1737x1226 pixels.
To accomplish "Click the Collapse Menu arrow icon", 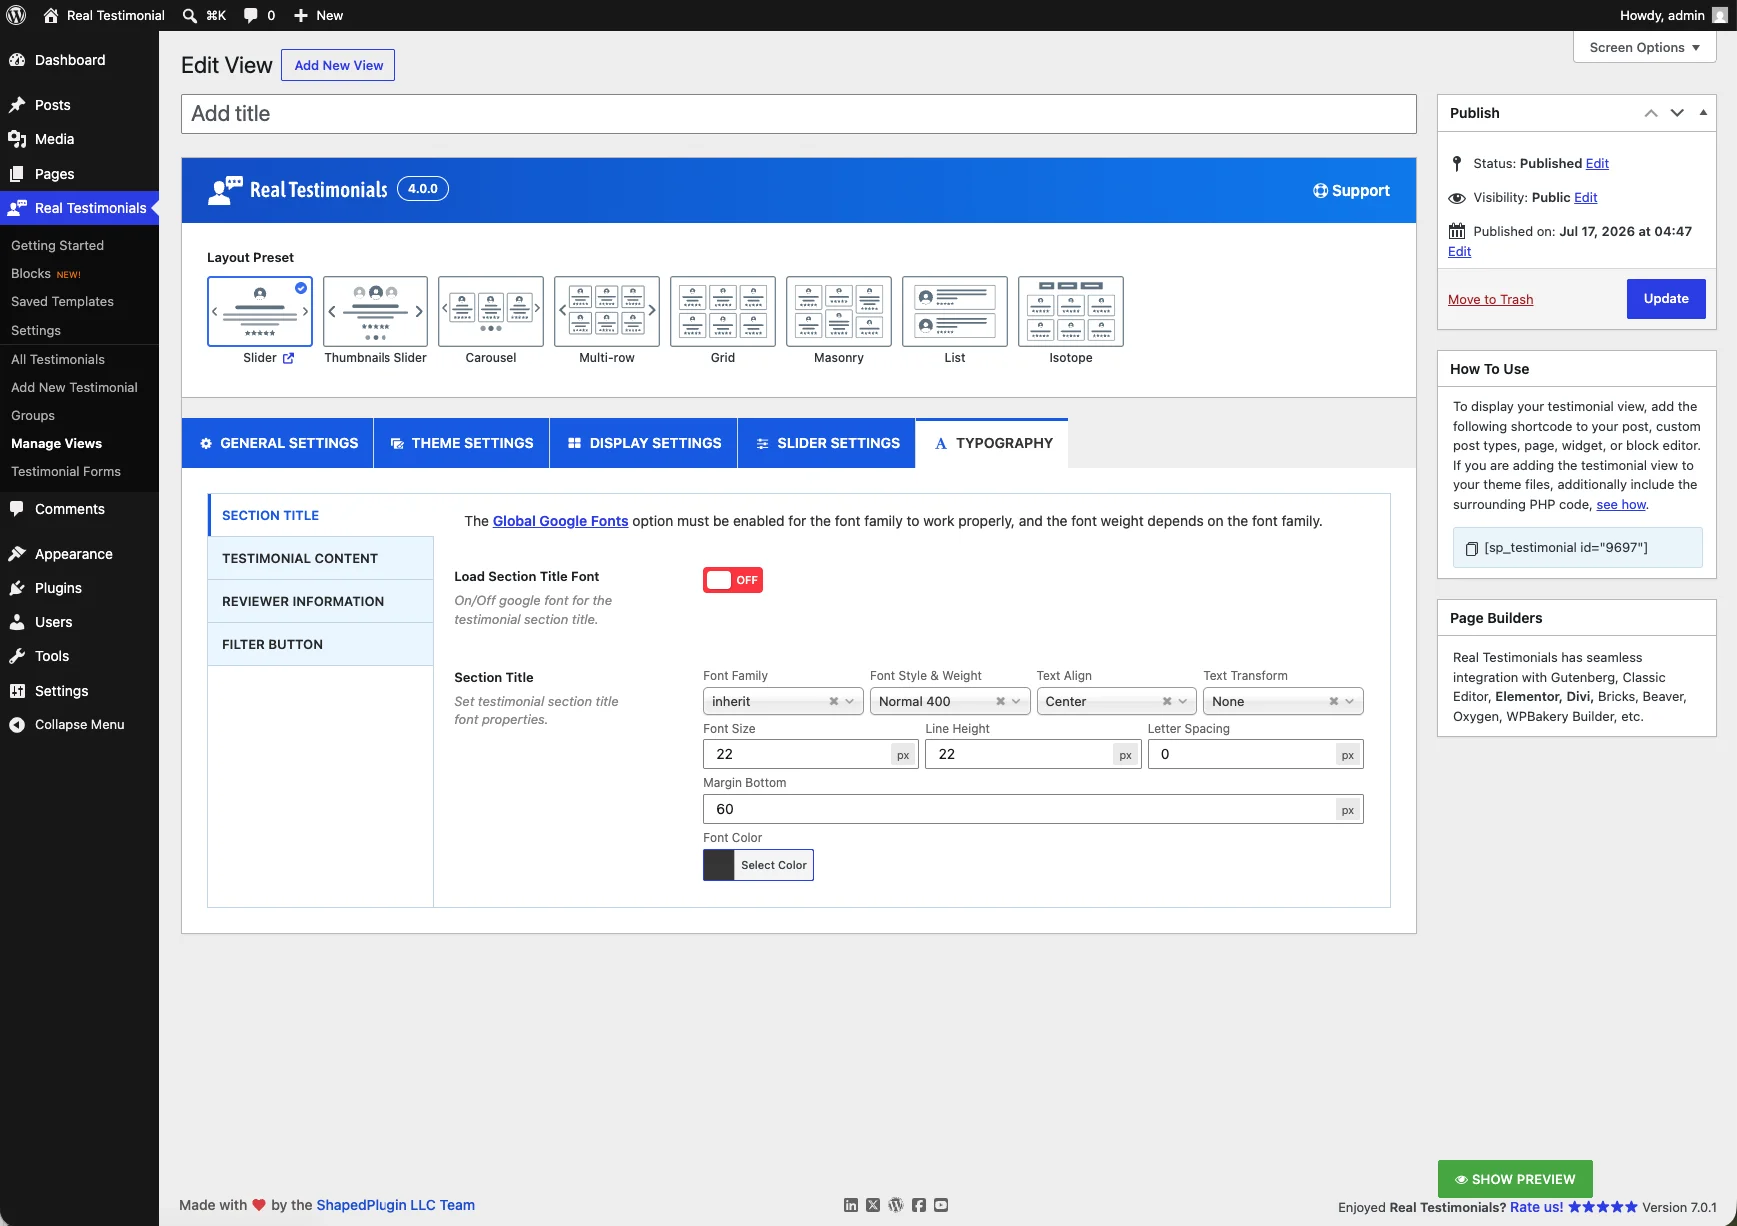I will pos(17,725).
